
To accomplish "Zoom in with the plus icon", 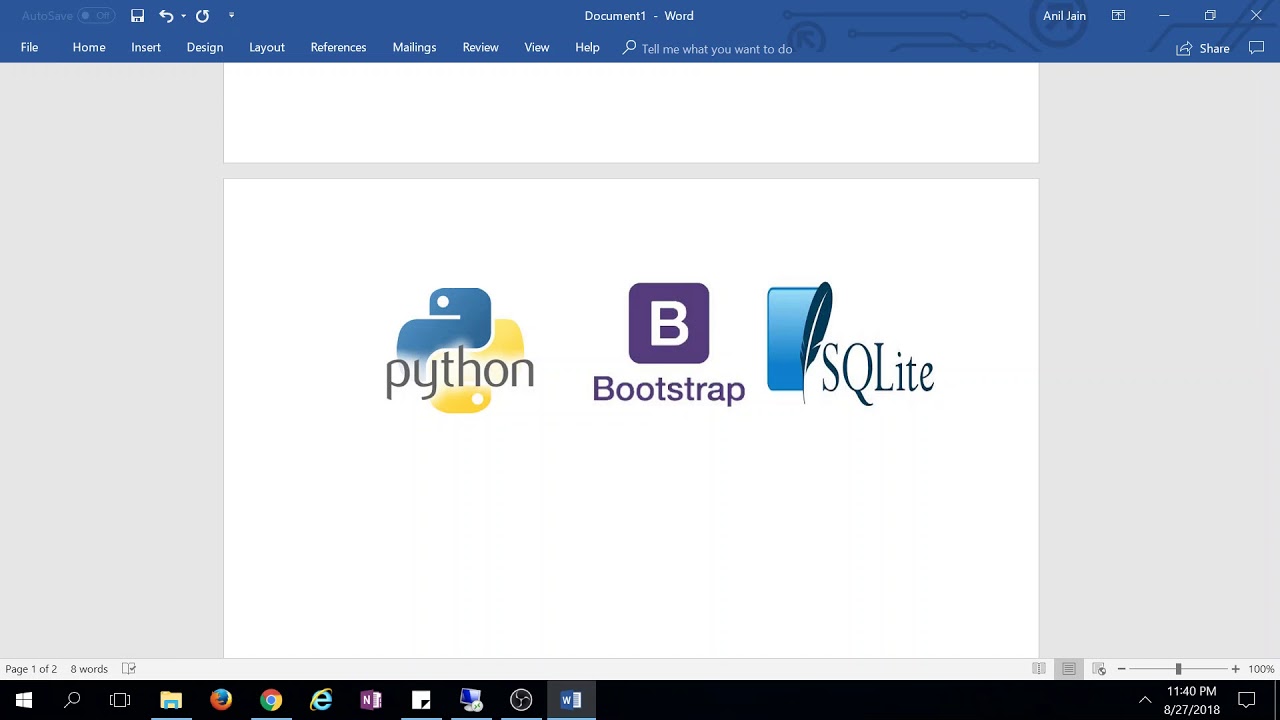I will 1236,669.
